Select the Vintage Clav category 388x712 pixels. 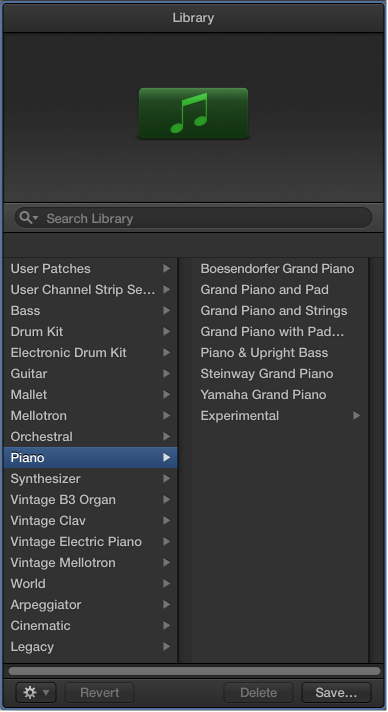click(90, 520)
